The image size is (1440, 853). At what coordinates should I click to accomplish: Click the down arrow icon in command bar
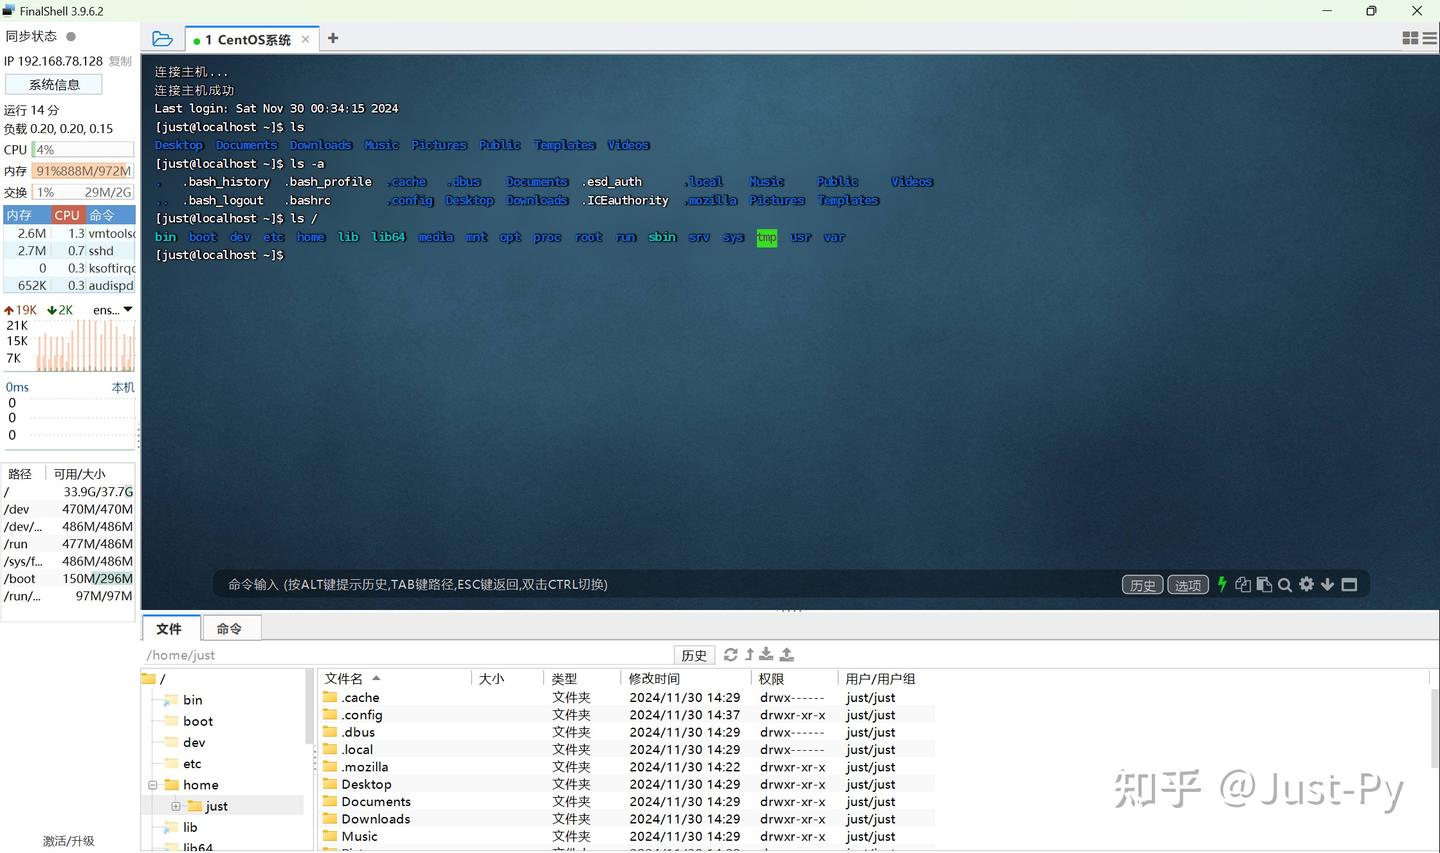coord(1327,584)
